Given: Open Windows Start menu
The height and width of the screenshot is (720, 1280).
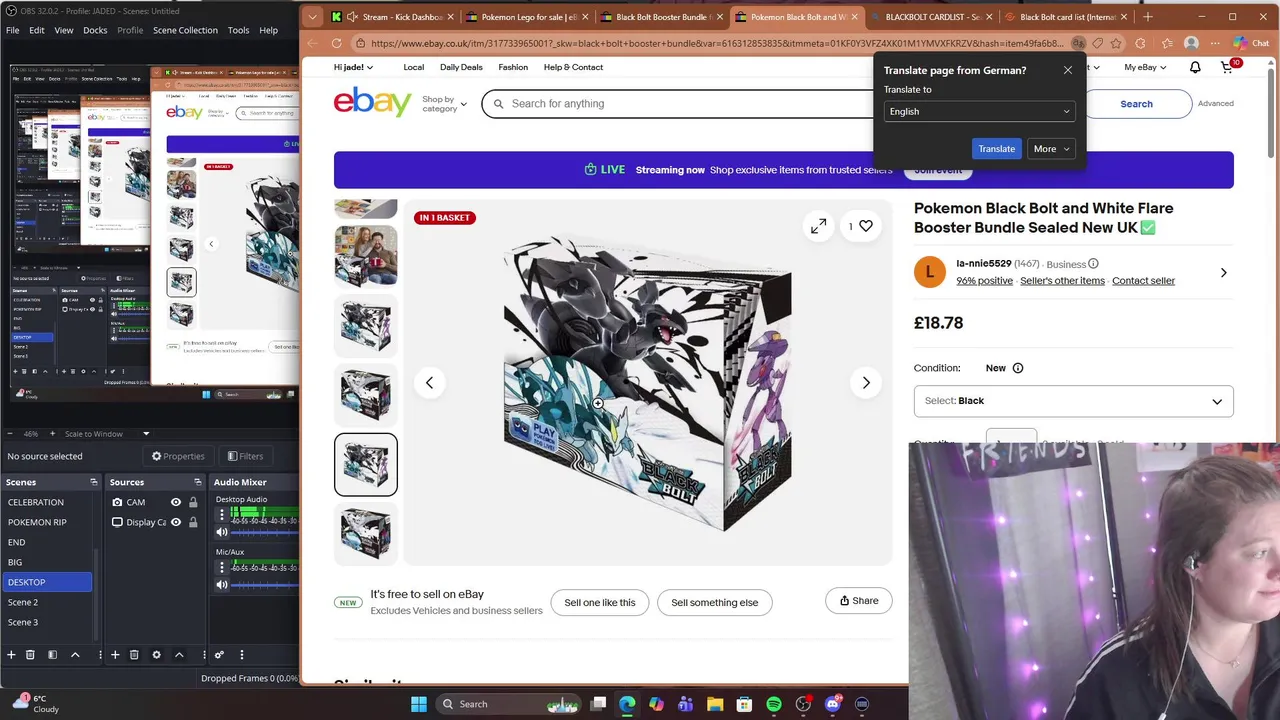Looking at the screenshot, I should tap(419, 704).
